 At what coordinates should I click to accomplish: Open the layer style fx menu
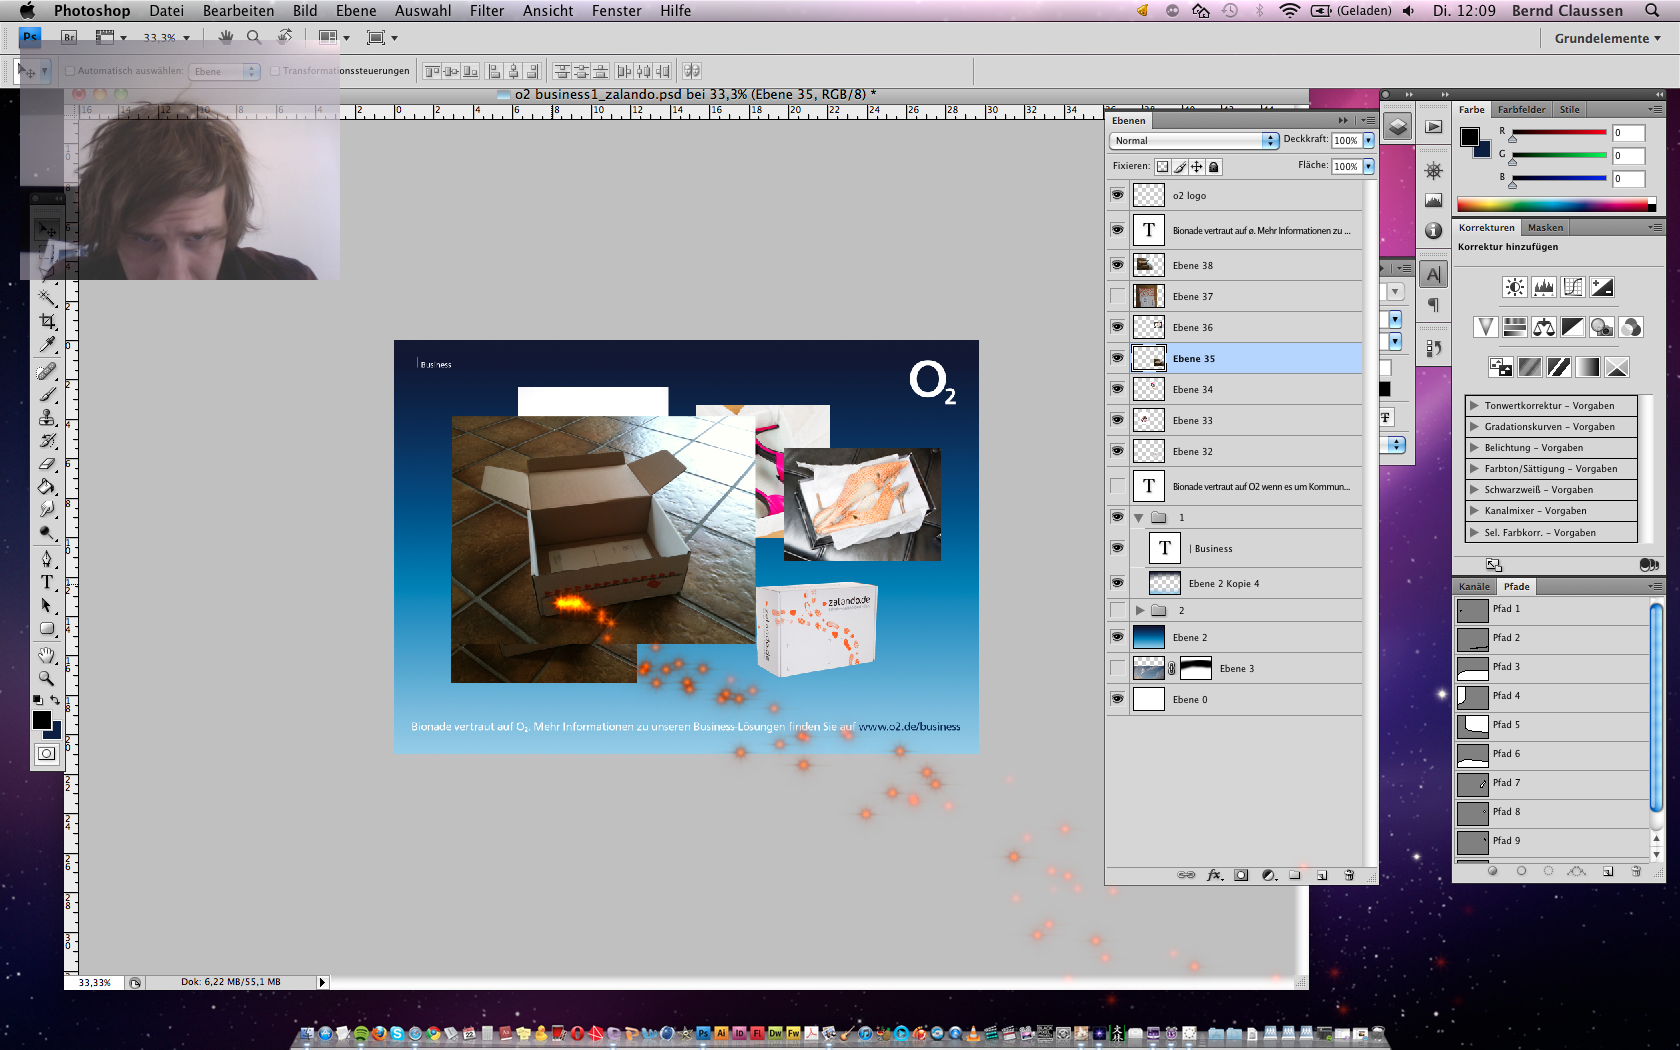coord(1214,875)
